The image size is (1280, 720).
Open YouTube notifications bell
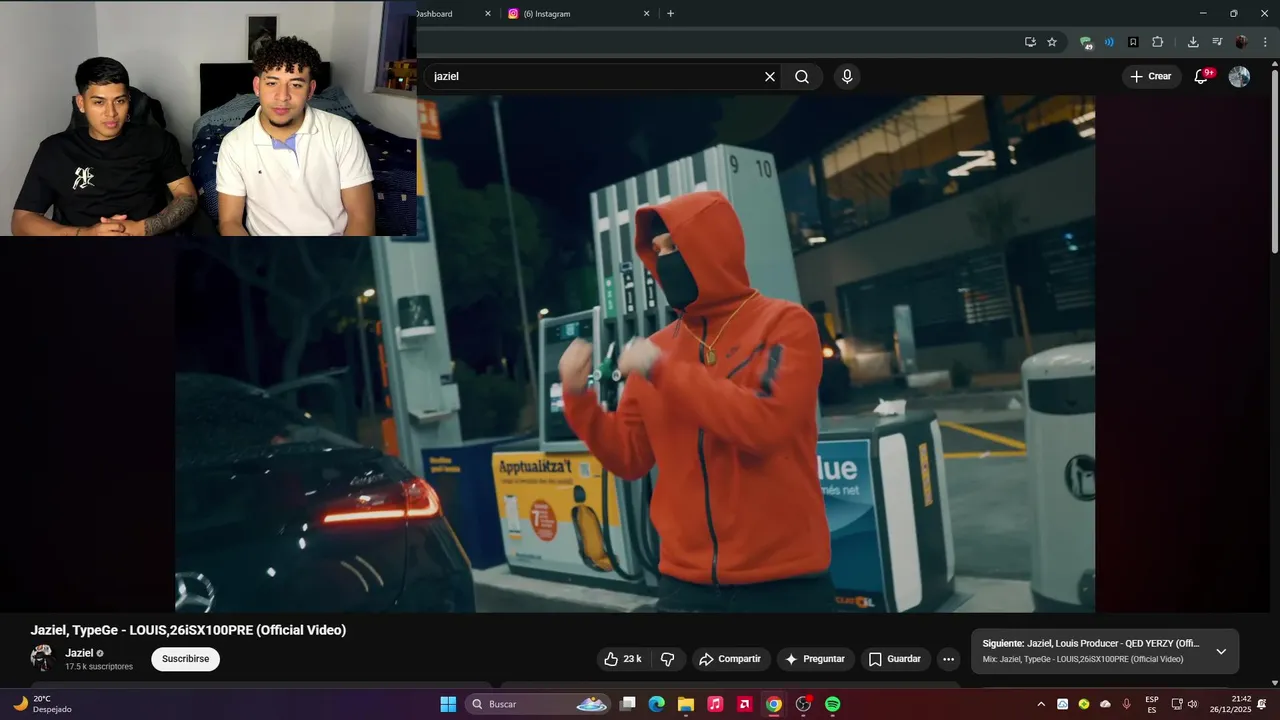(x=1203, y=77)
